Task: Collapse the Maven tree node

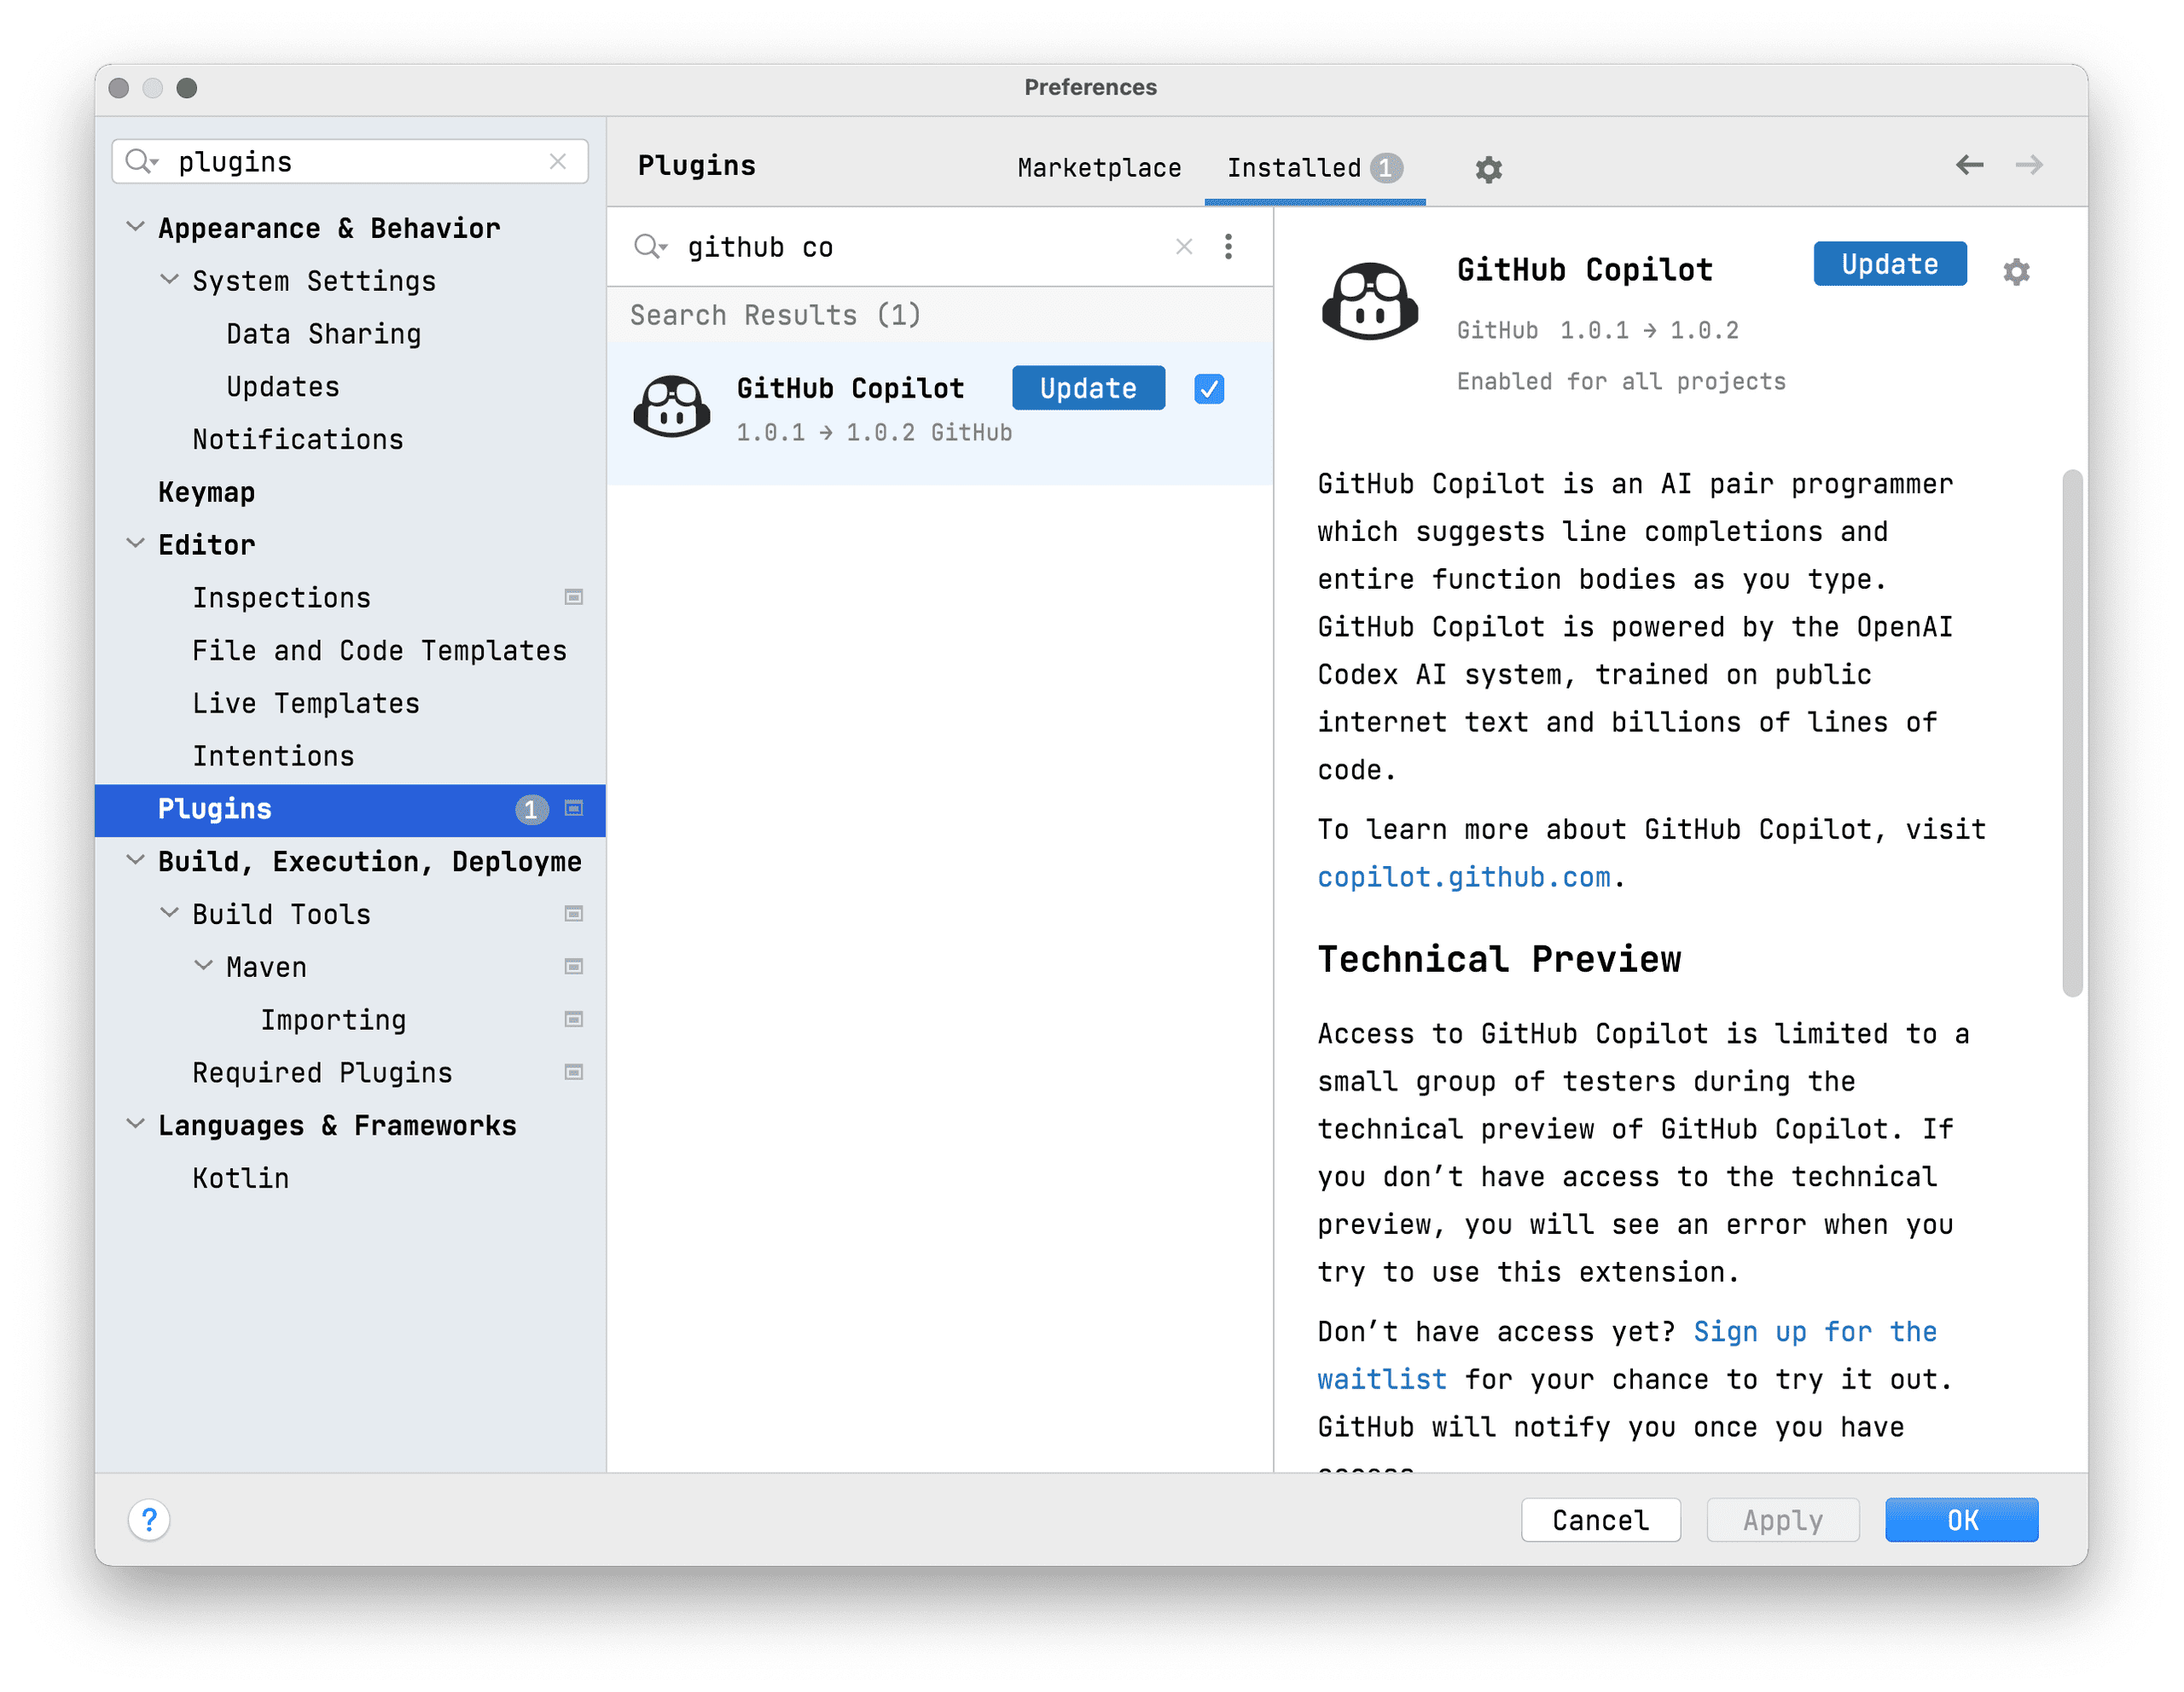Action: 204,966
